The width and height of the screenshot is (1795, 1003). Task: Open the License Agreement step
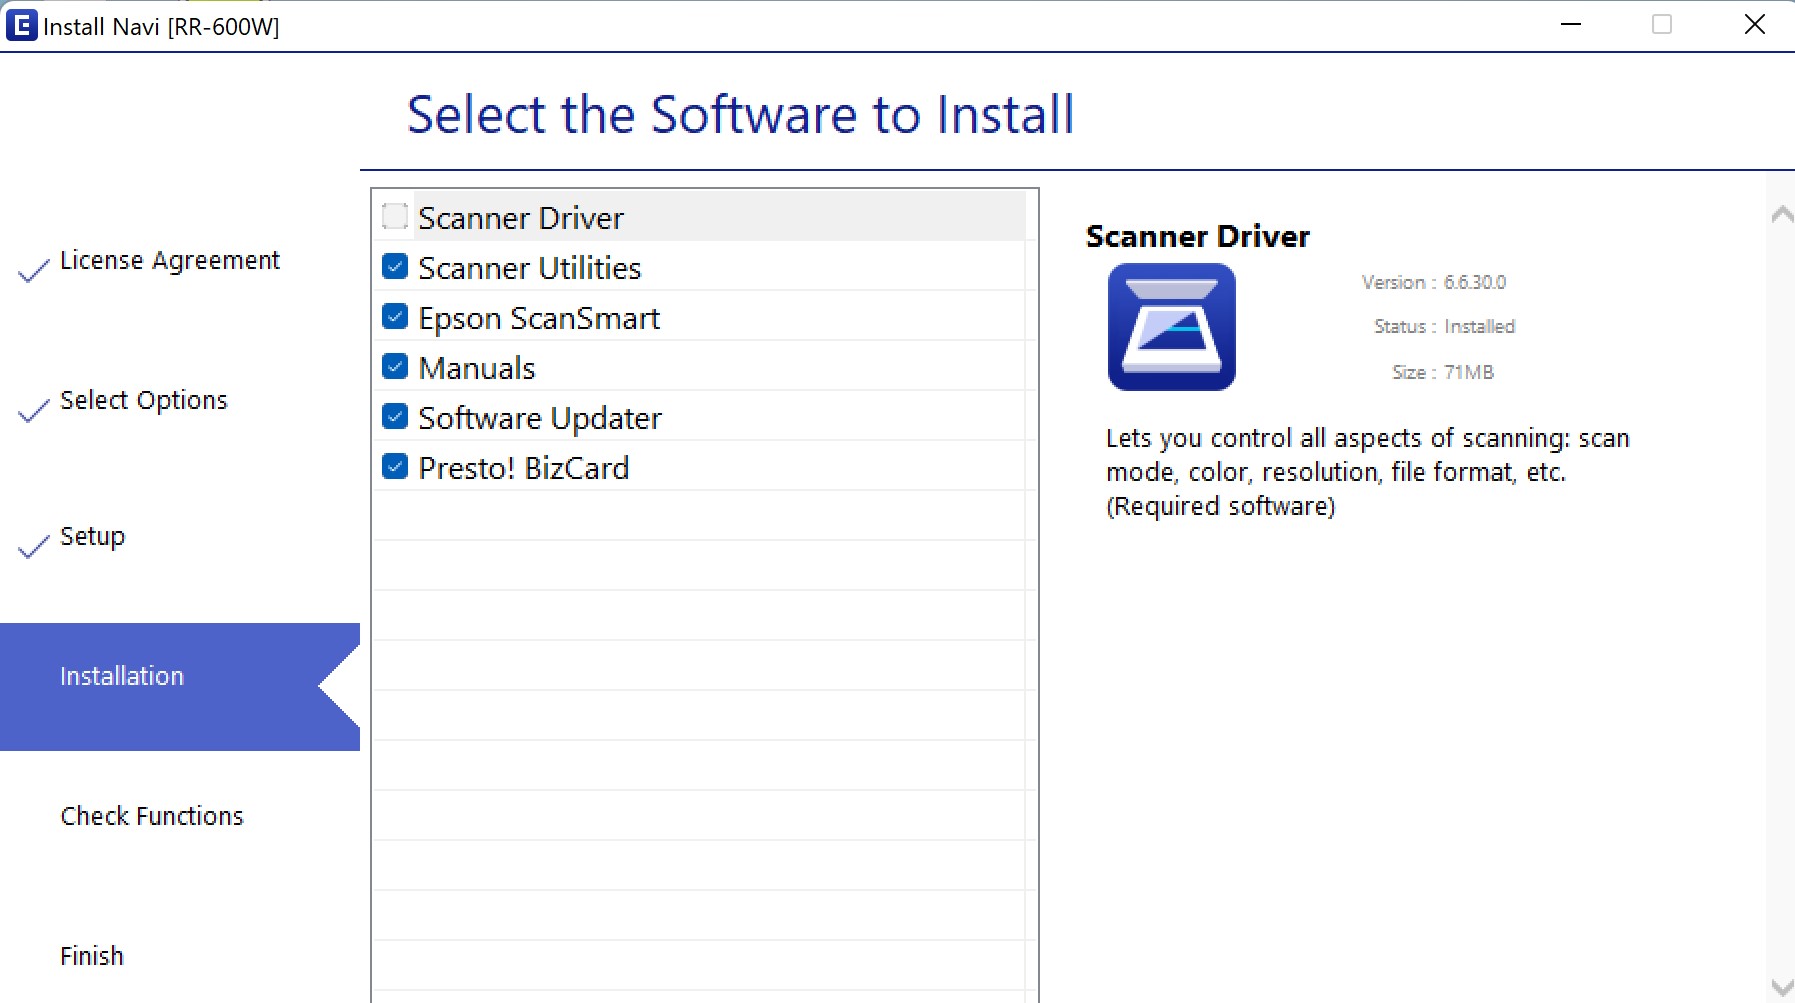[169, 261]
